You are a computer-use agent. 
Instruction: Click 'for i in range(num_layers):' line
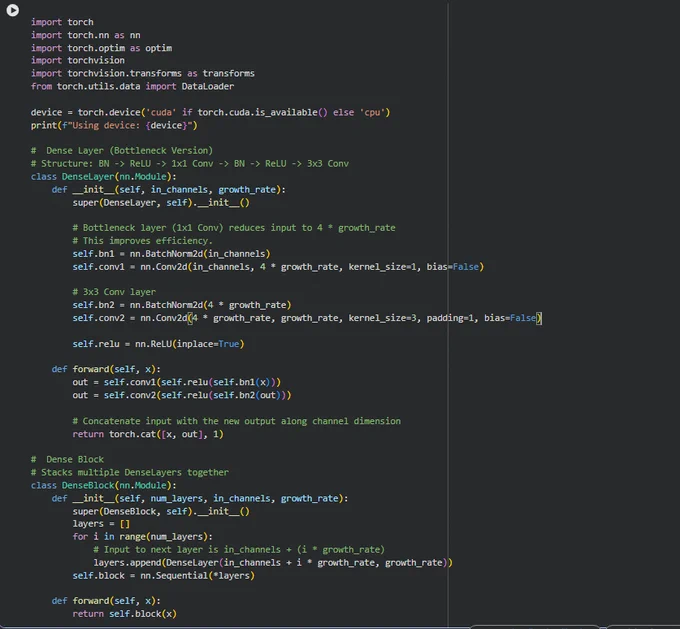[x=143, y=537]
